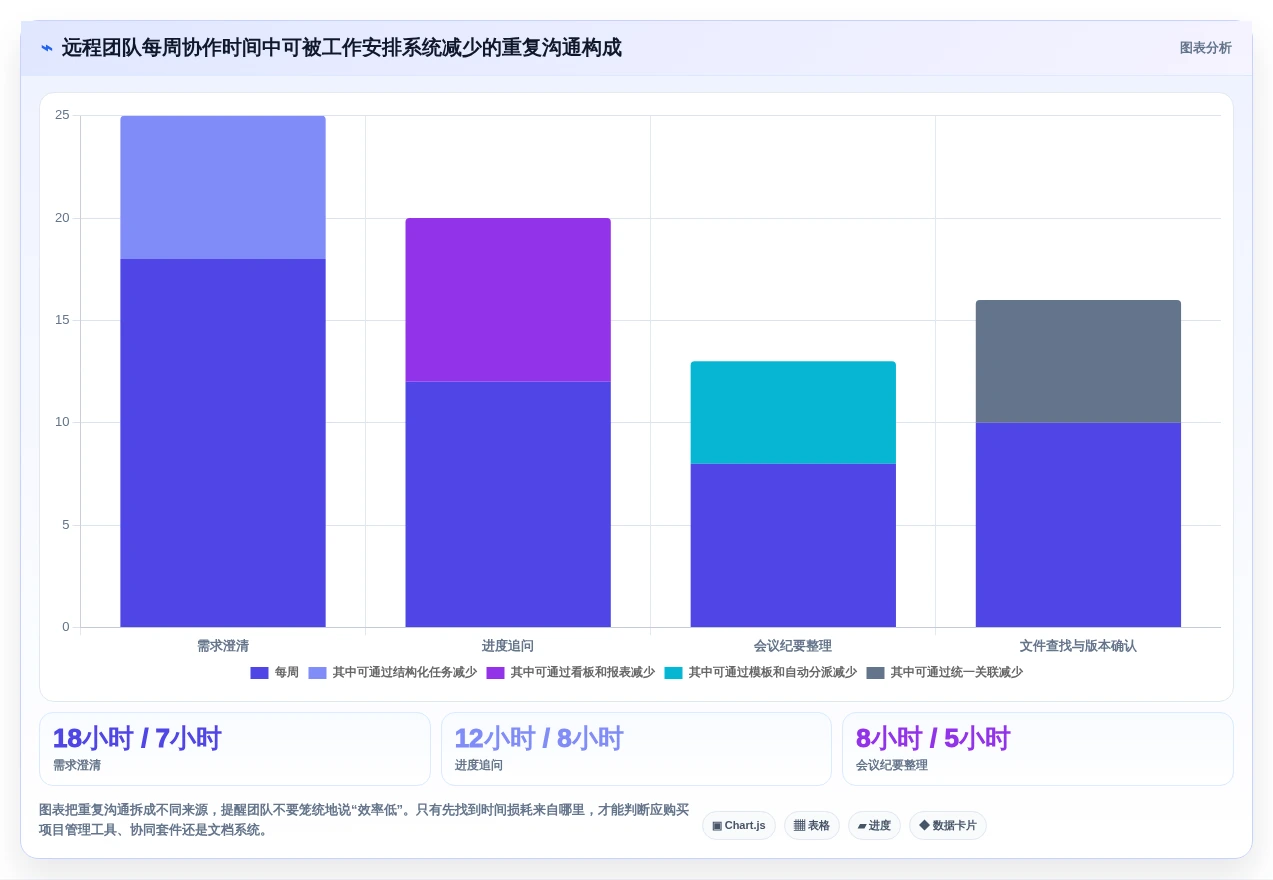The width and height of the screenshot is (1273, 880).
Task: Click the 图表分析 label in header
Action: (x=1205, y=48)
